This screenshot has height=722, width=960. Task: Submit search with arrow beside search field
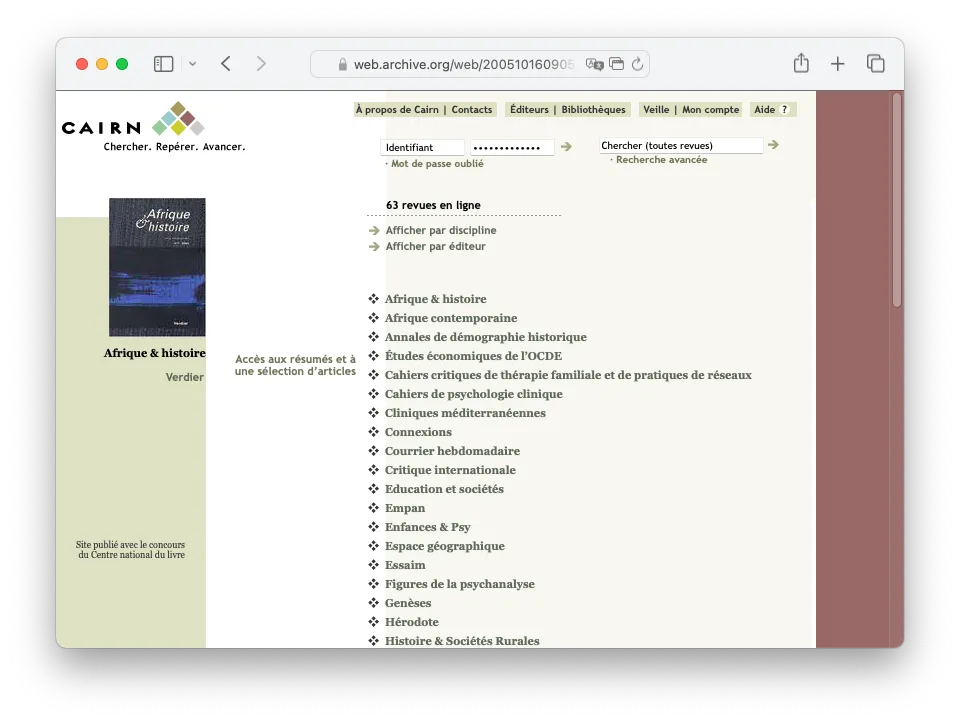(x=773, y=145)
